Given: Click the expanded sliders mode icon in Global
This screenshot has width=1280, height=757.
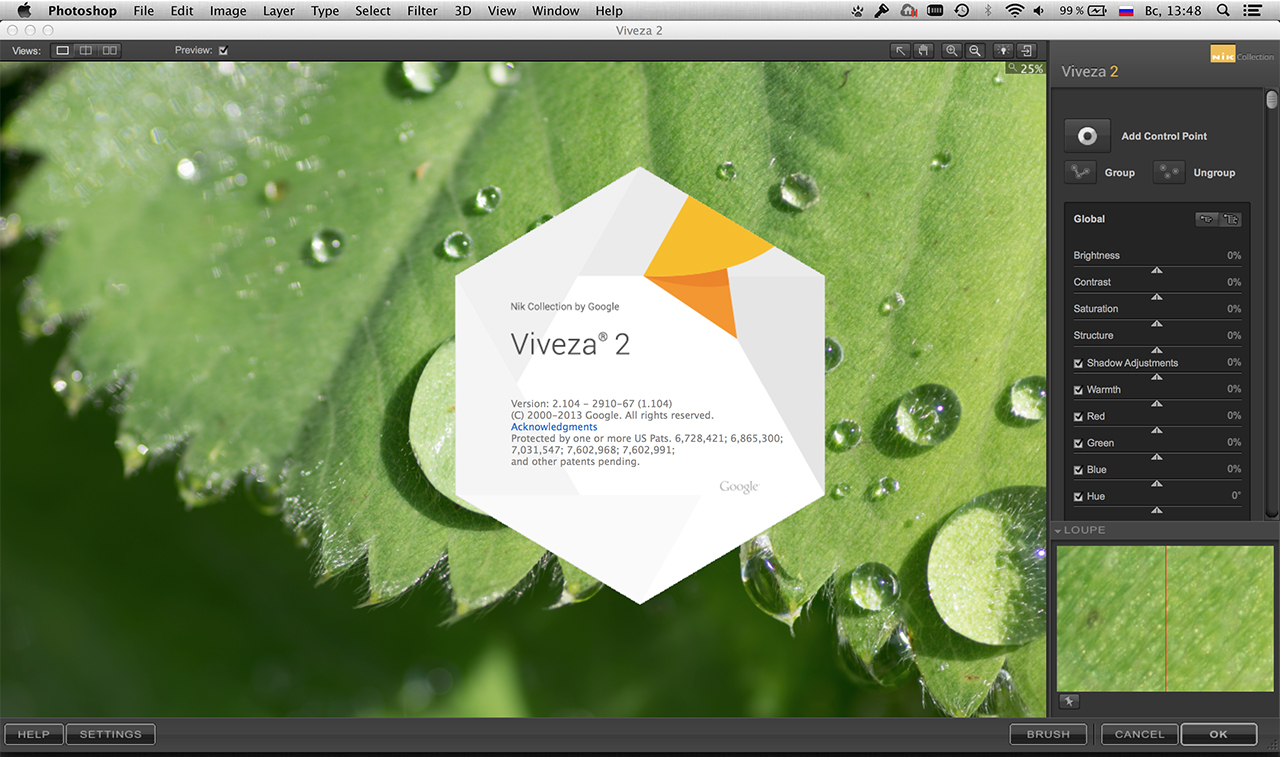Looking at the screenshot, I should (x=1231, y=219).
